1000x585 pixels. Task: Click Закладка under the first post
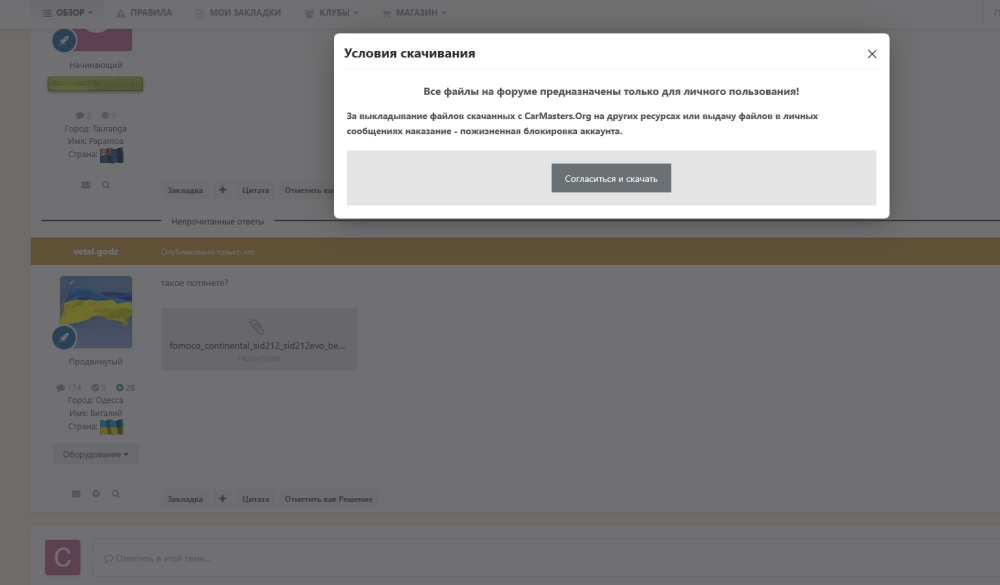coord(185,190)
